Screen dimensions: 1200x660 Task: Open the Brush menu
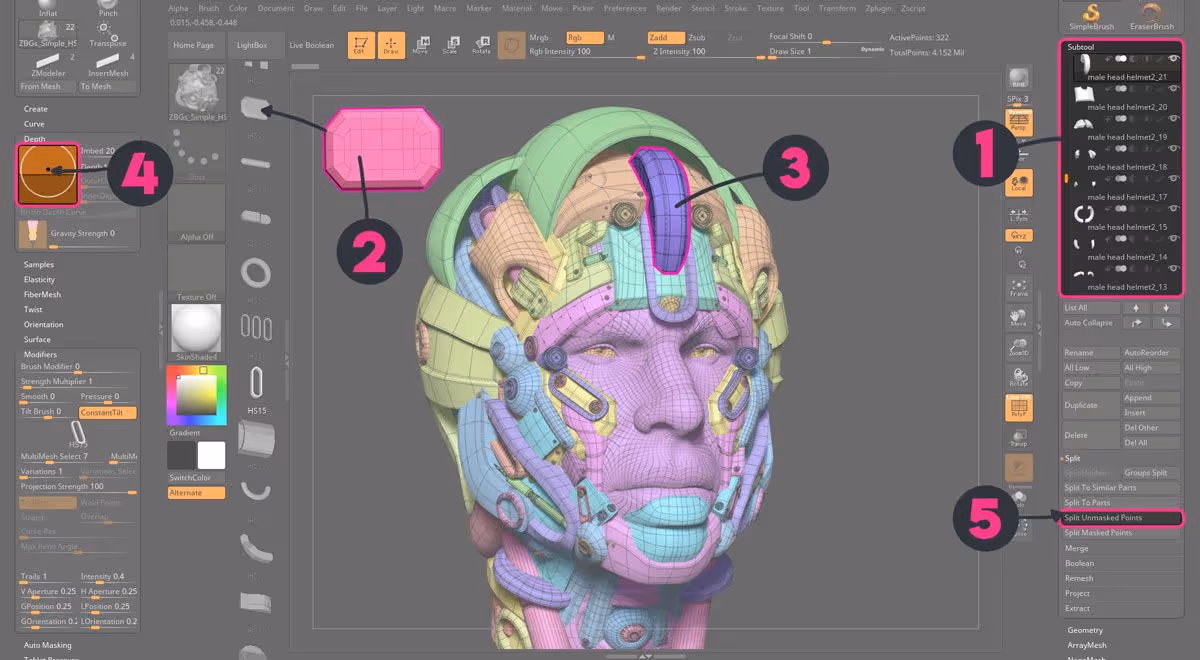pos(208,8)
